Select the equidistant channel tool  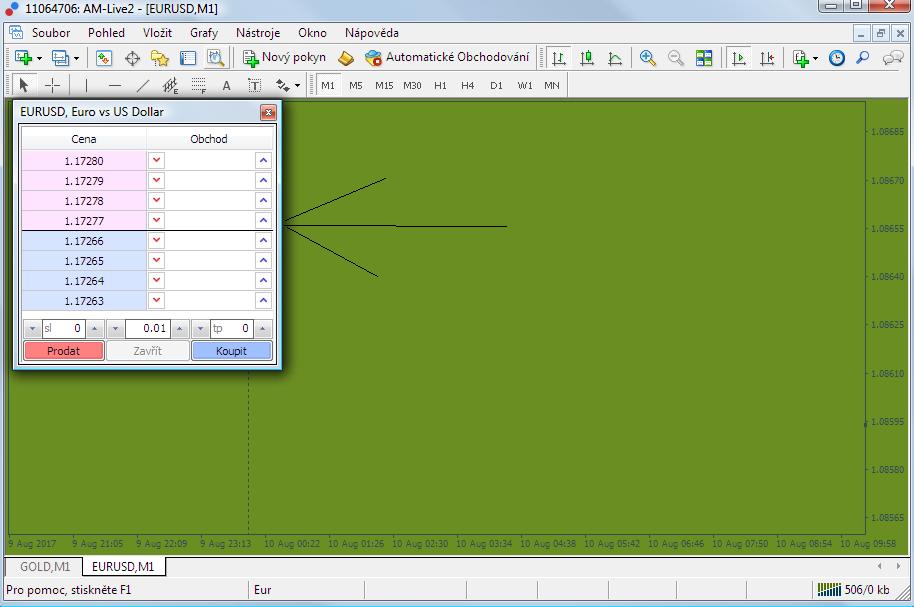point(171,86)
